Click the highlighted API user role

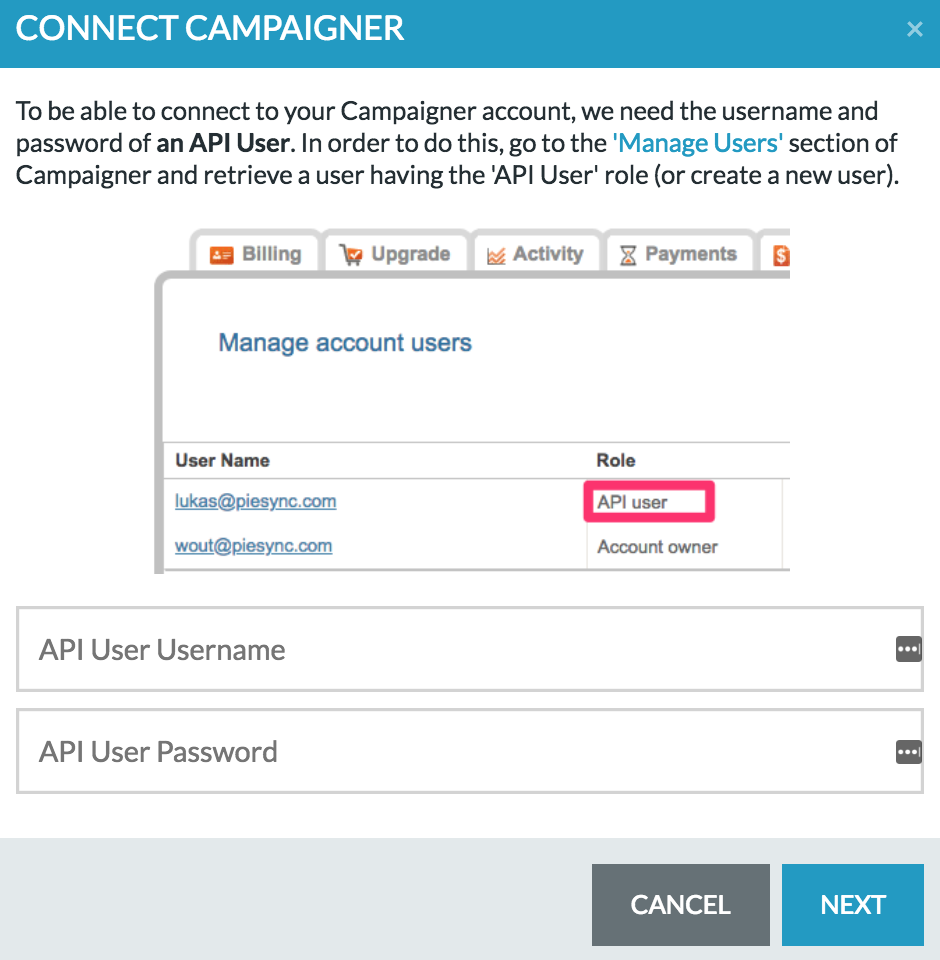(x=649, y=501)
